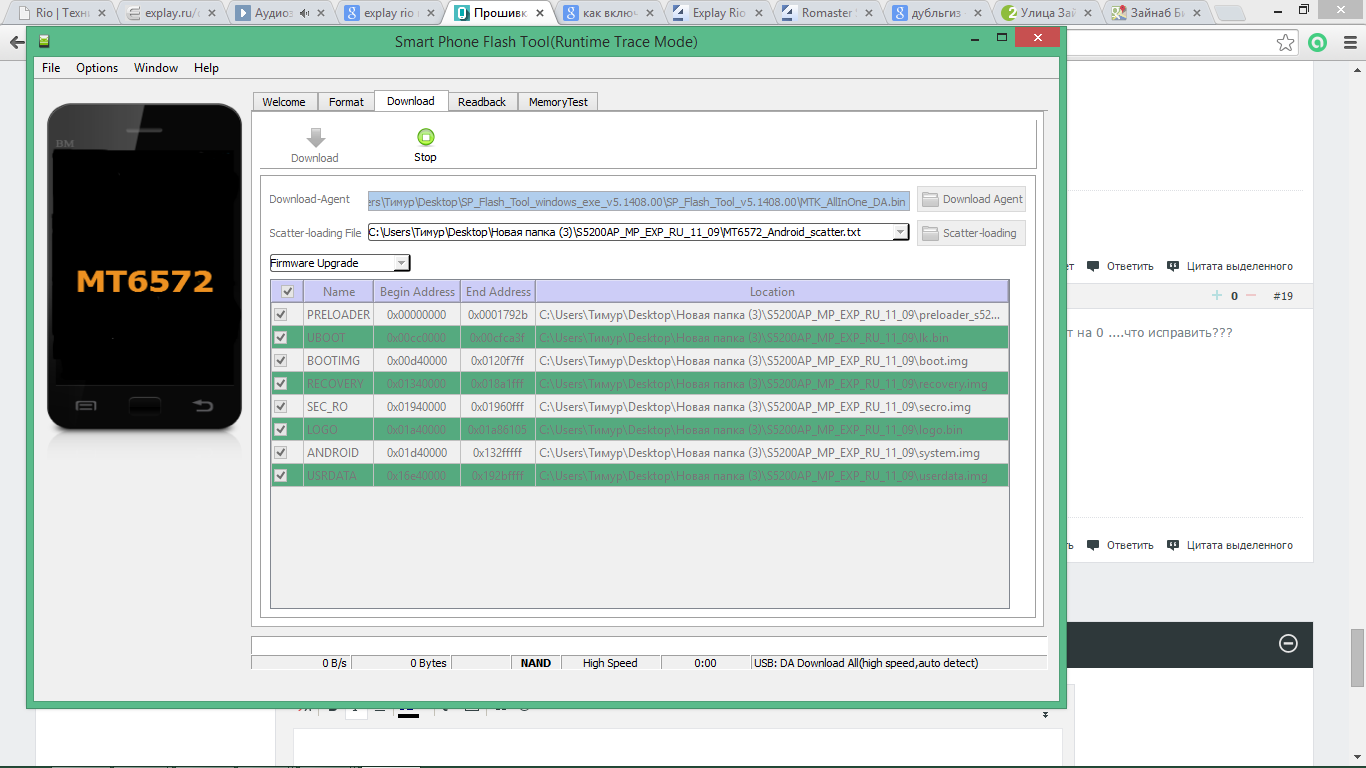This screenshot has height=768, width=1366.
Task: Switch to the Readback tab
Action: (x=482, y=102)
